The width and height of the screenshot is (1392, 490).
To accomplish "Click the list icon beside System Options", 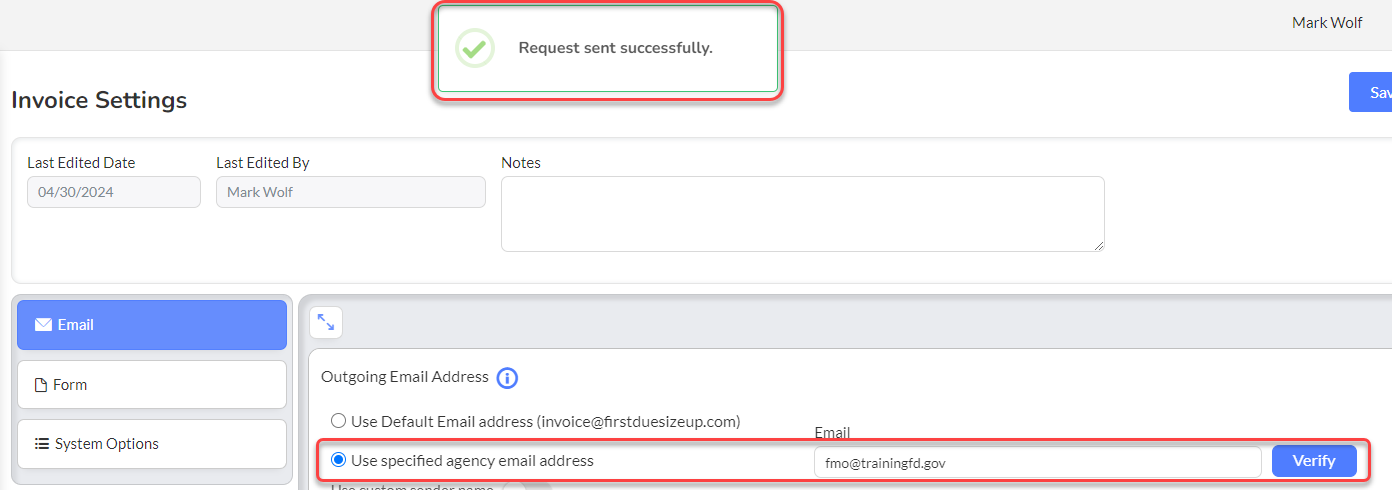I will click(x=42, y=444).
